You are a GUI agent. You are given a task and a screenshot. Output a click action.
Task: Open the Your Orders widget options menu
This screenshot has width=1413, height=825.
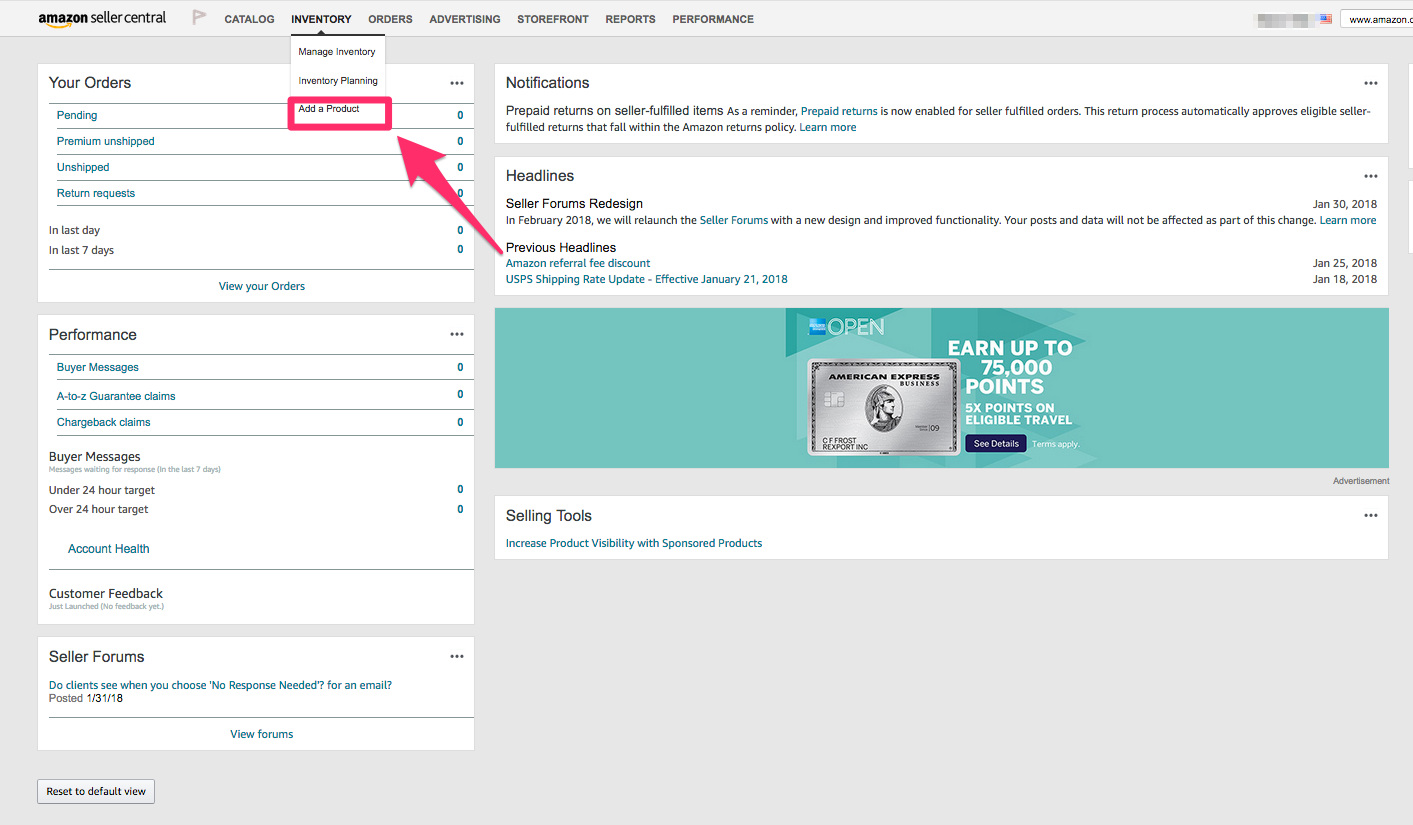457,83
